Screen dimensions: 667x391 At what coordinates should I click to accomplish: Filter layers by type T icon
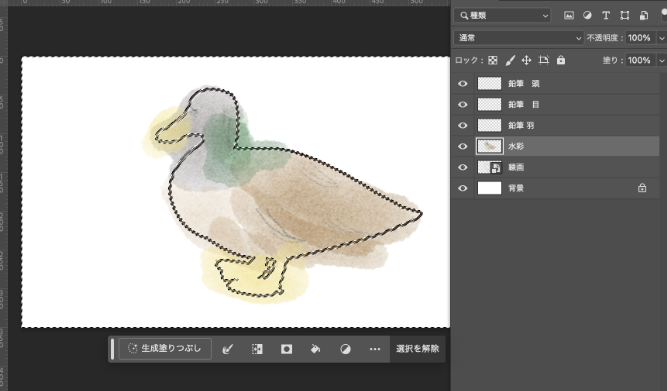click(606, 16)
